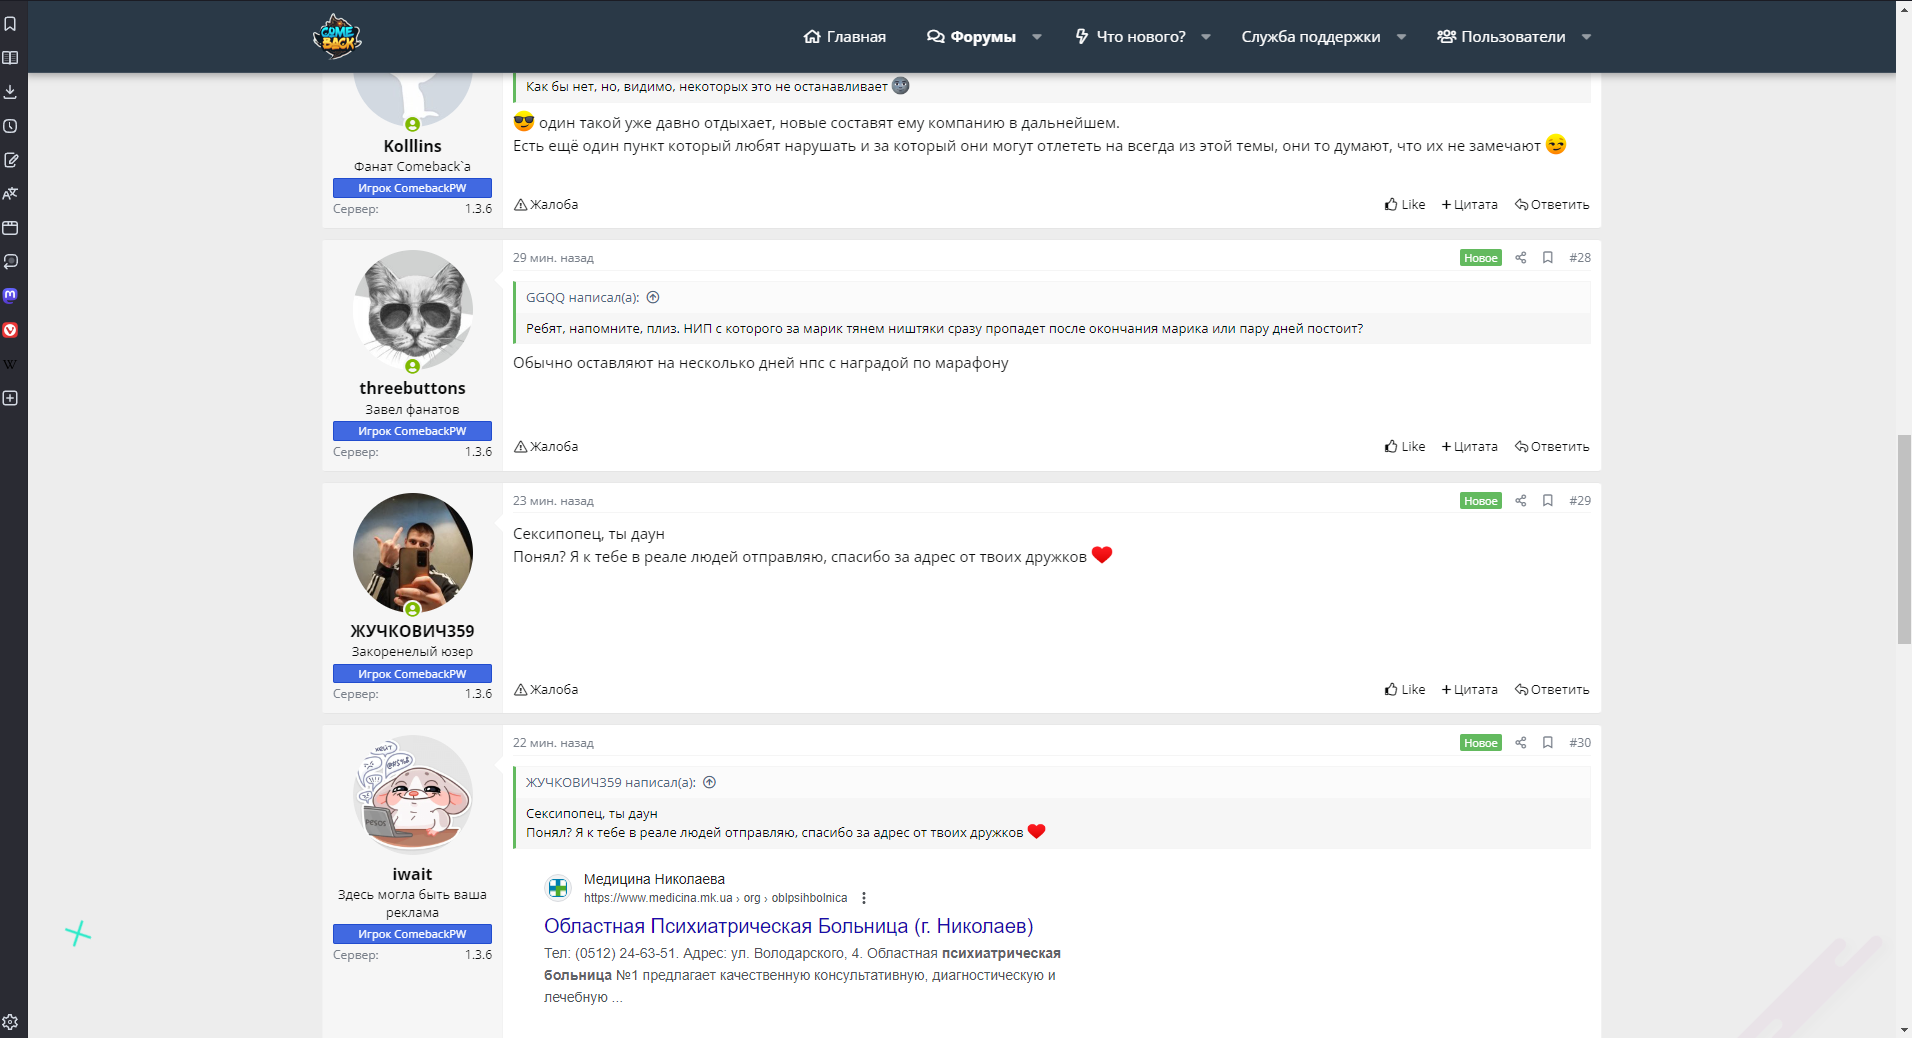1912x1038 pixels.
Task: Expand the Пользователи dropdown arrow
Action: [1586, 37]
